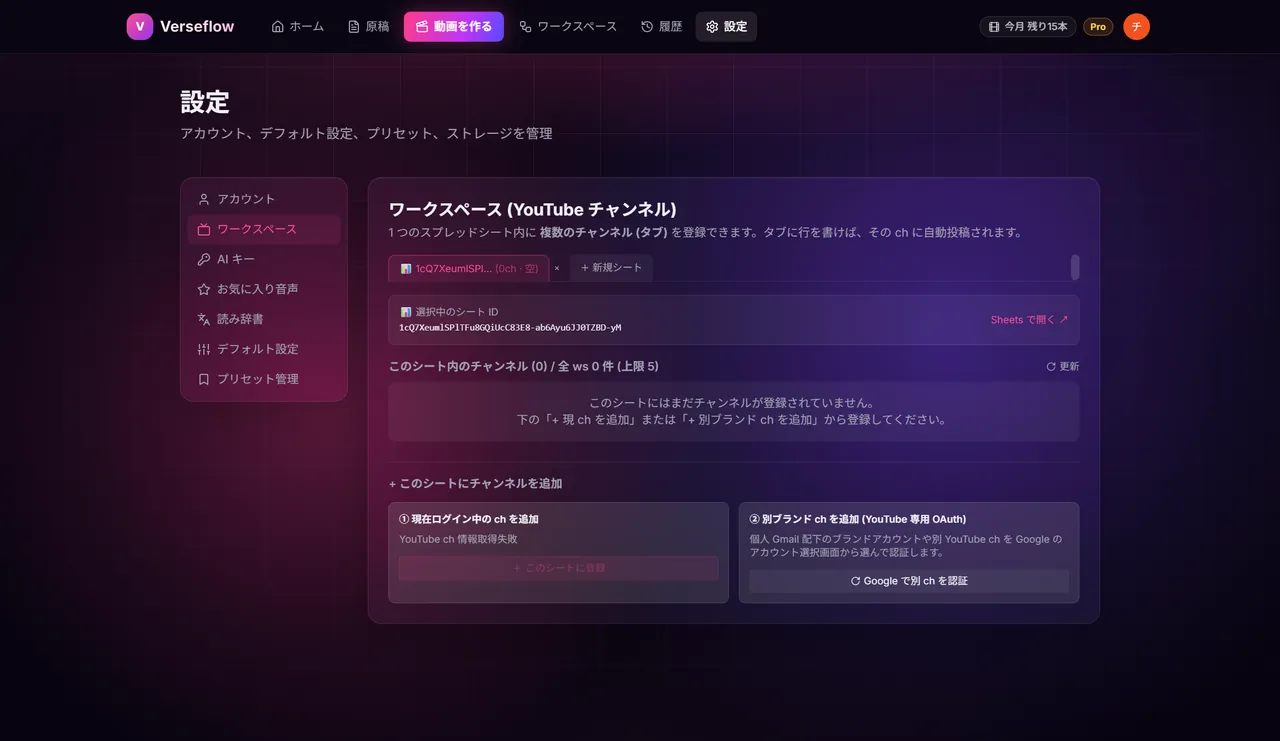The height and width of the screenshot is (741, 1280).
Task: Select the 1cQ7XeumlSPI... sheet tab
Action: coord(469,268)
